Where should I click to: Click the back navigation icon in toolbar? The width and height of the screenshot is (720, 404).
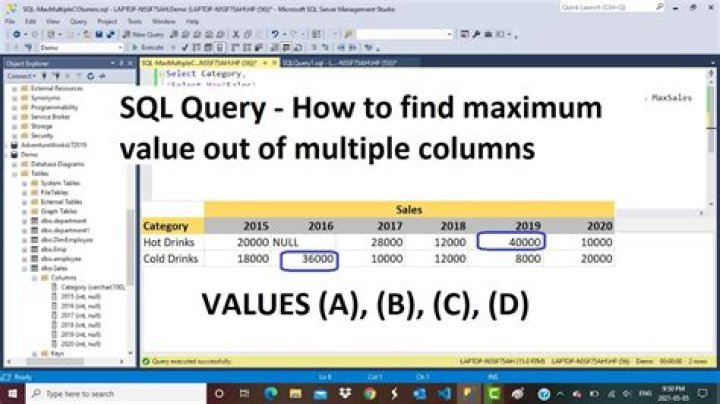coord(17,34)
